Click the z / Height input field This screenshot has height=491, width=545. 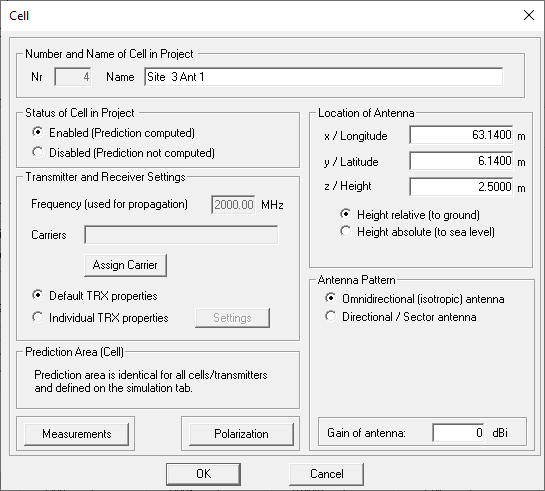click(x=461, y=187)
